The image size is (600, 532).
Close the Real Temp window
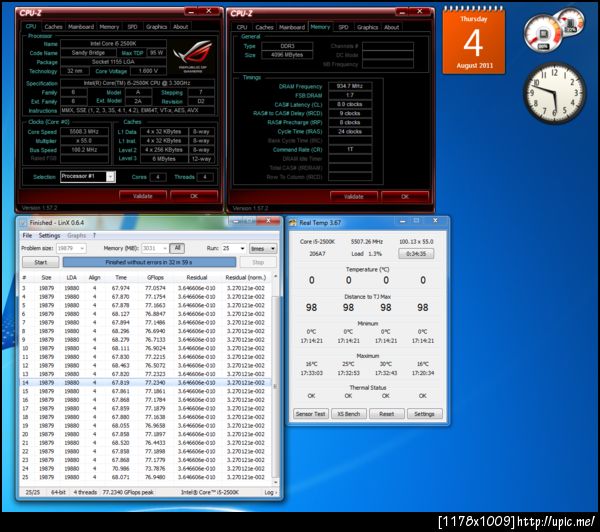(x=435, y=221)
